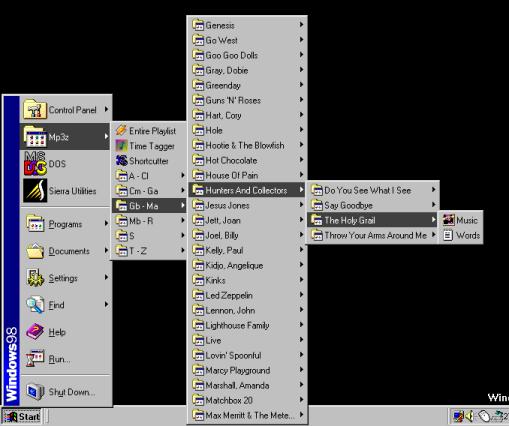
Task: Click the House Of Pain label
Action: [x=232, y=175]
